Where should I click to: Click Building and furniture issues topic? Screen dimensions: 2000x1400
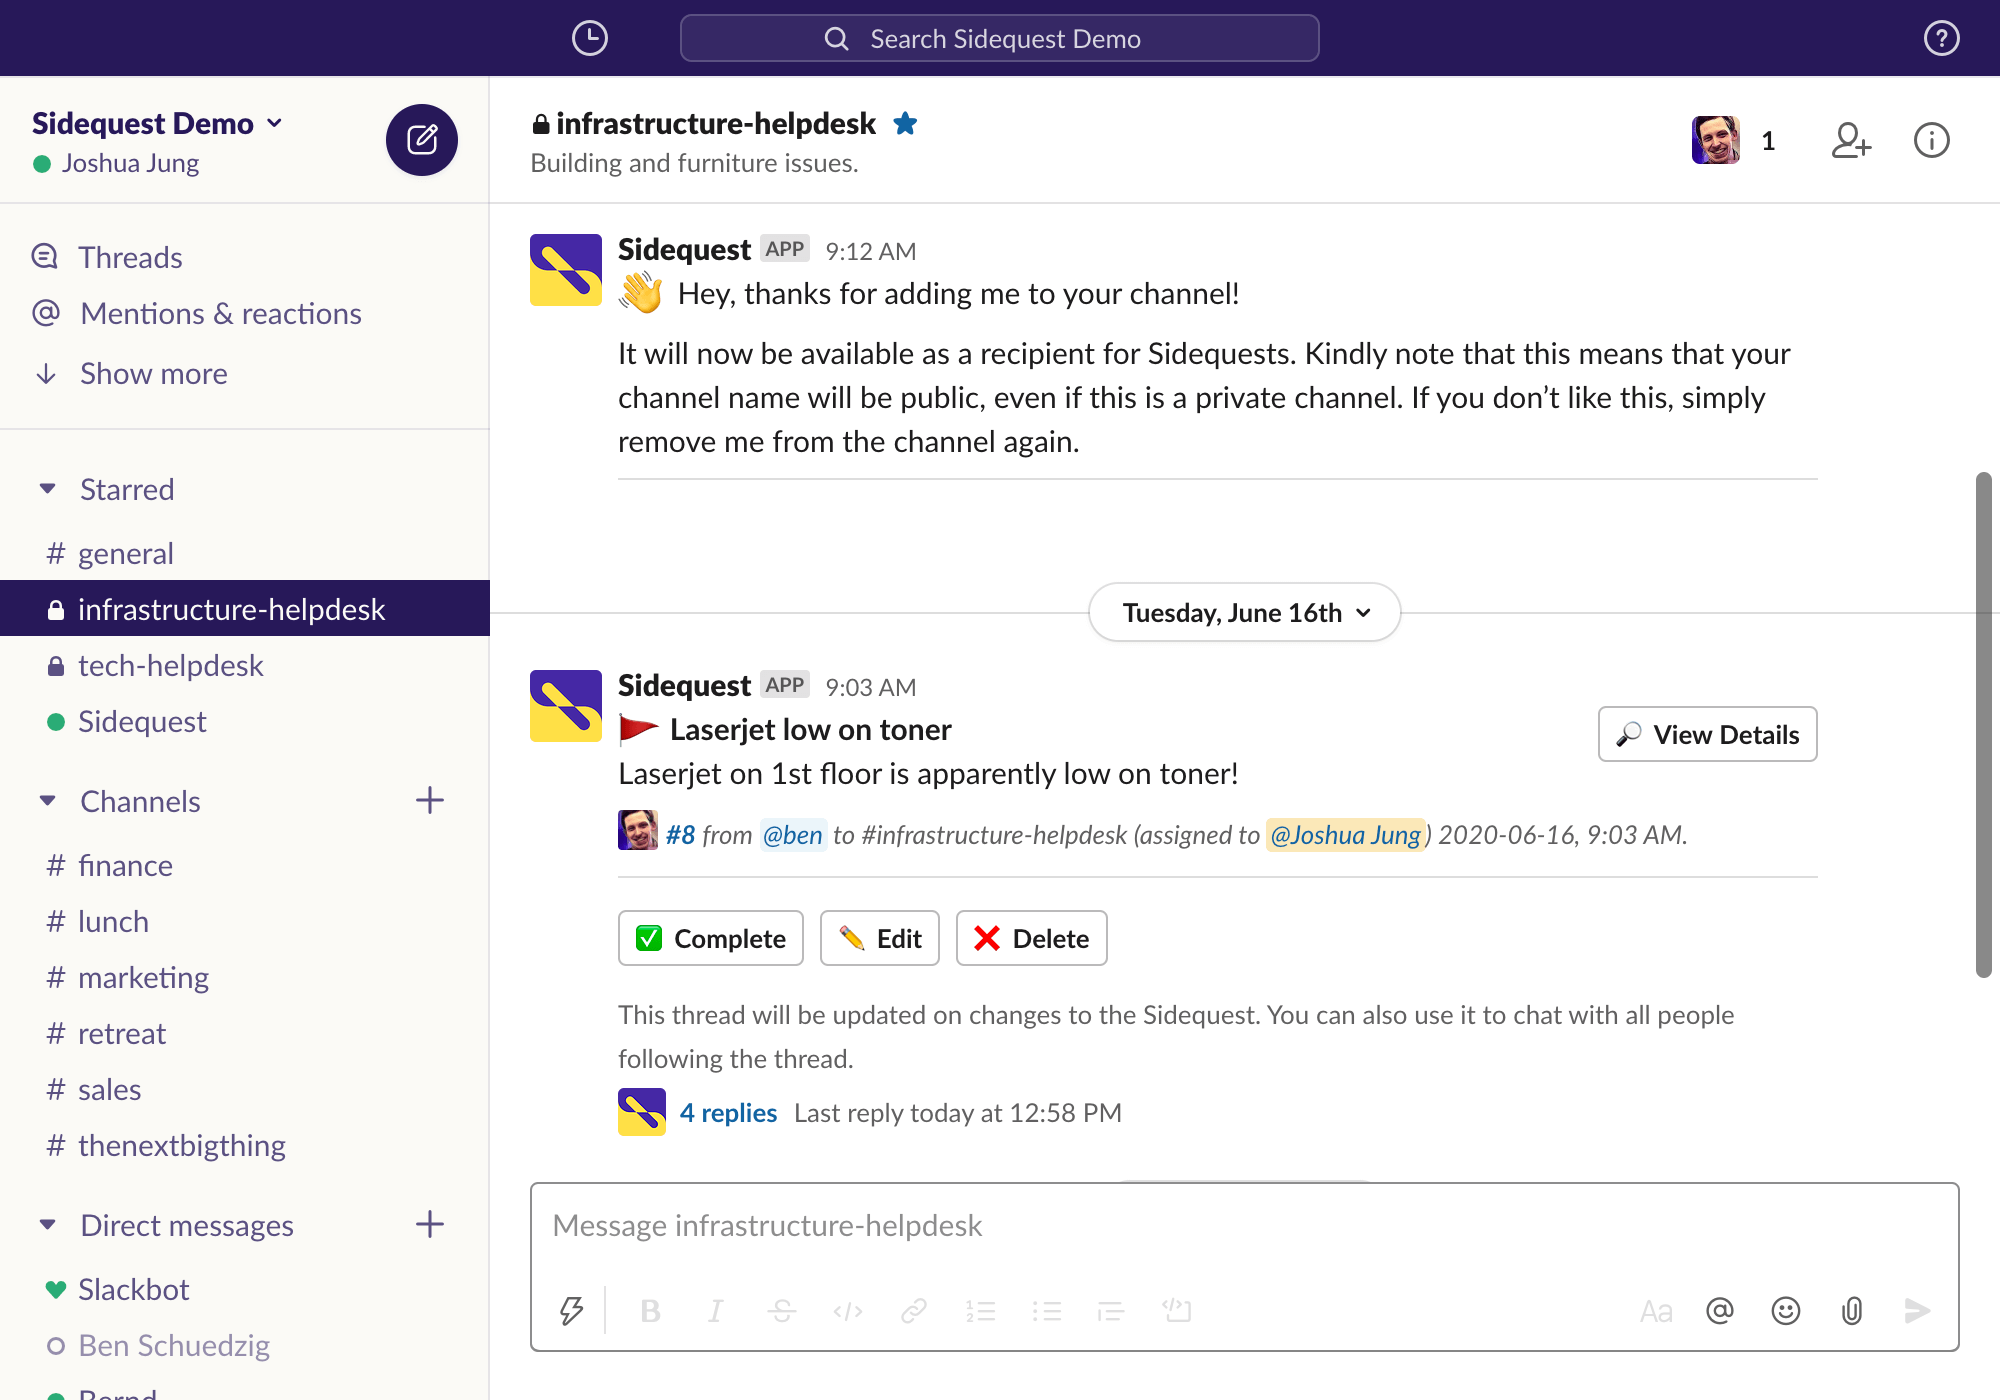(694, 163)
